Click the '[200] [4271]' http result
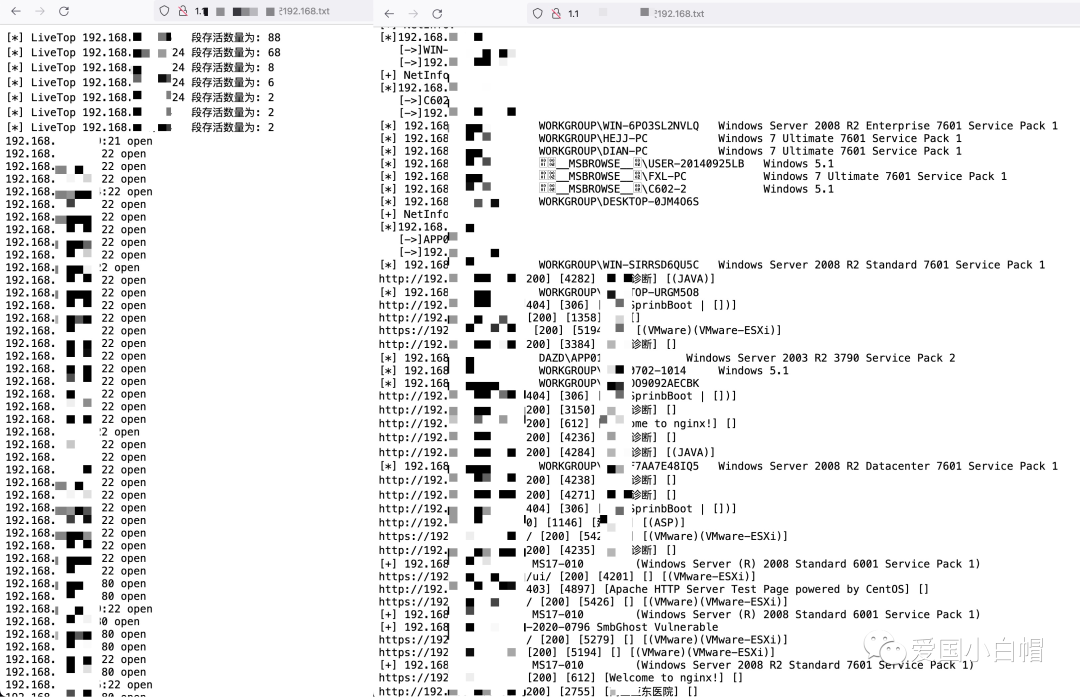 [x=528, y=495]
